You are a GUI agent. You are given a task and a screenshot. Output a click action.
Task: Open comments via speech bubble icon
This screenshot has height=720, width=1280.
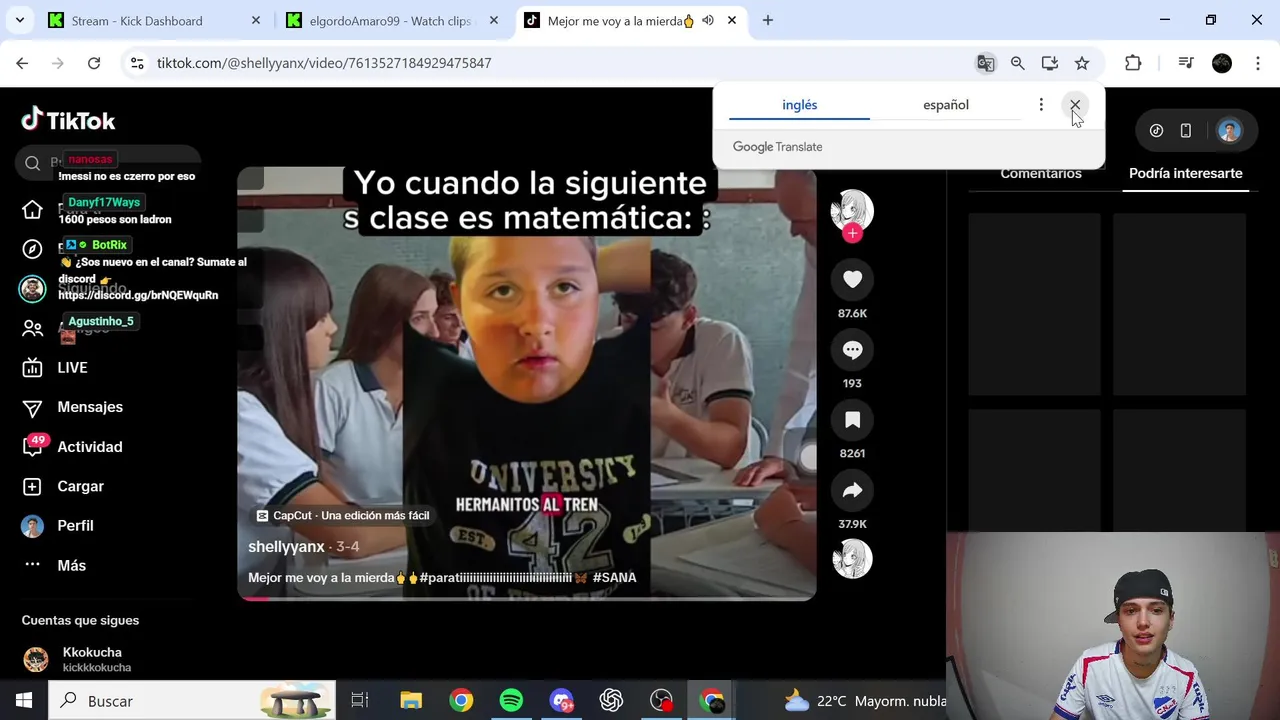tap(852, 350)
